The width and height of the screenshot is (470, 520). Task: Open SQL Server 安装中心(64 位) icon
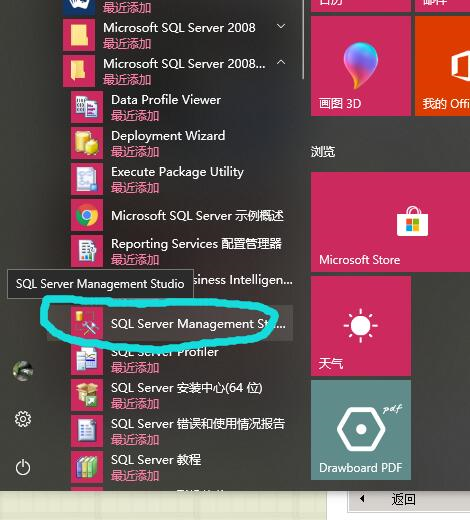pos(87,395)
